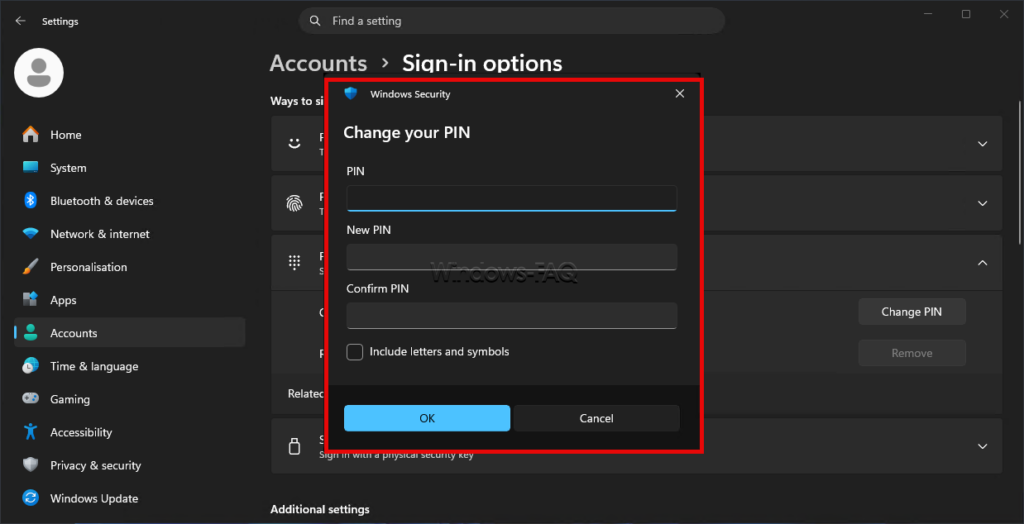This screenshot has height=524, width=1024.
Task: Click the Settings window vertical scrollbar
Action: tap(1020, 170)
